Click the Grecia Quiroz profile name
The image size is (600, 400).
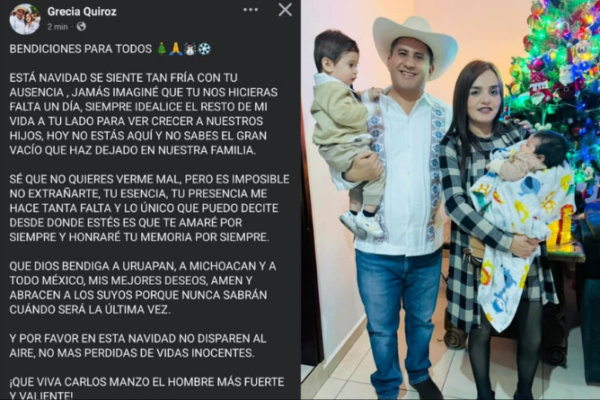coord(82,12)
